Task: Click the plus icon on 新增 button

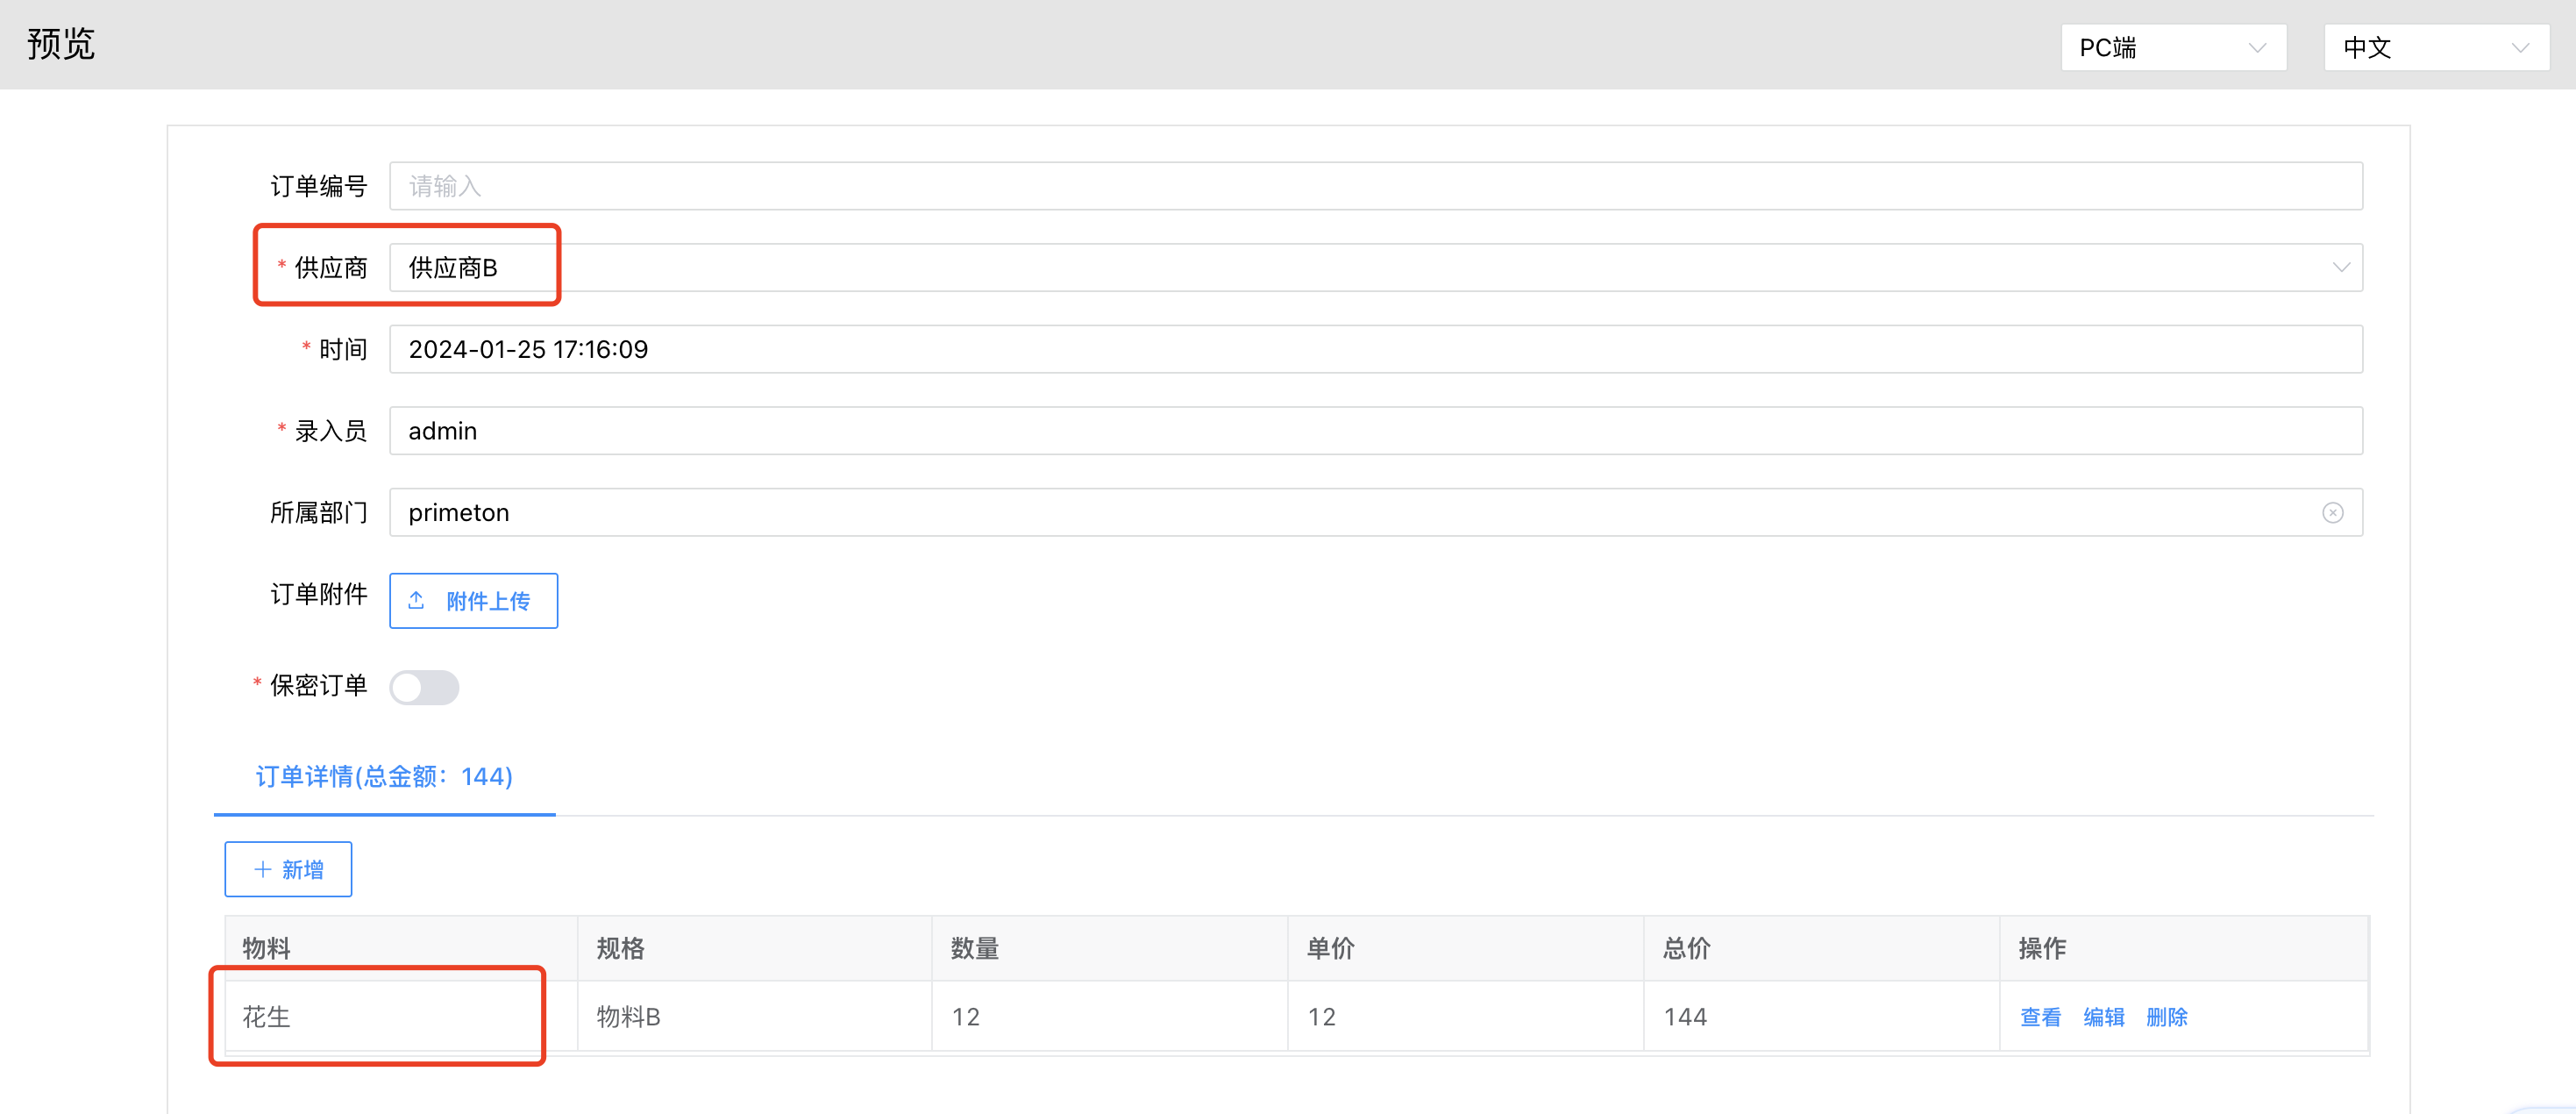Action: coord(262,869)
